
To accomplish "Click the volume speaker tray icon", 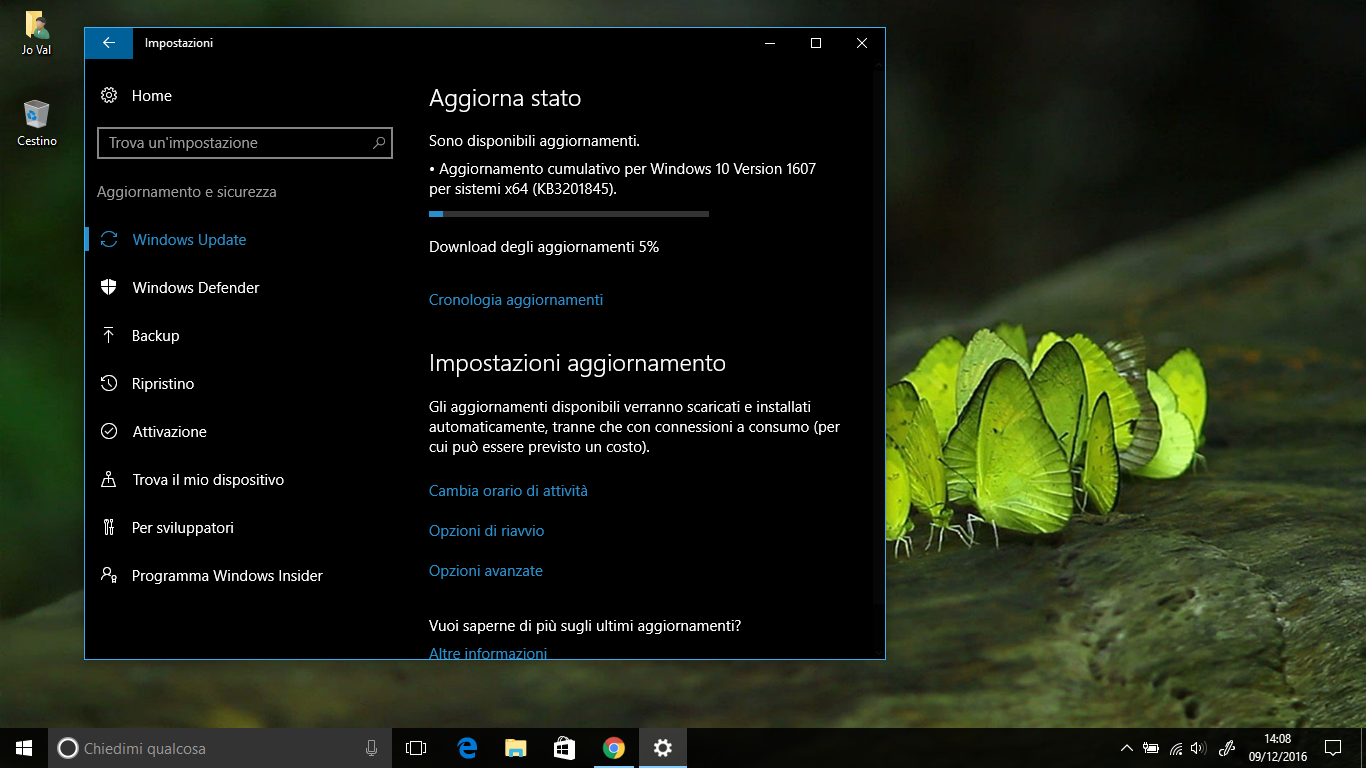I will [x=1199, y=748].
